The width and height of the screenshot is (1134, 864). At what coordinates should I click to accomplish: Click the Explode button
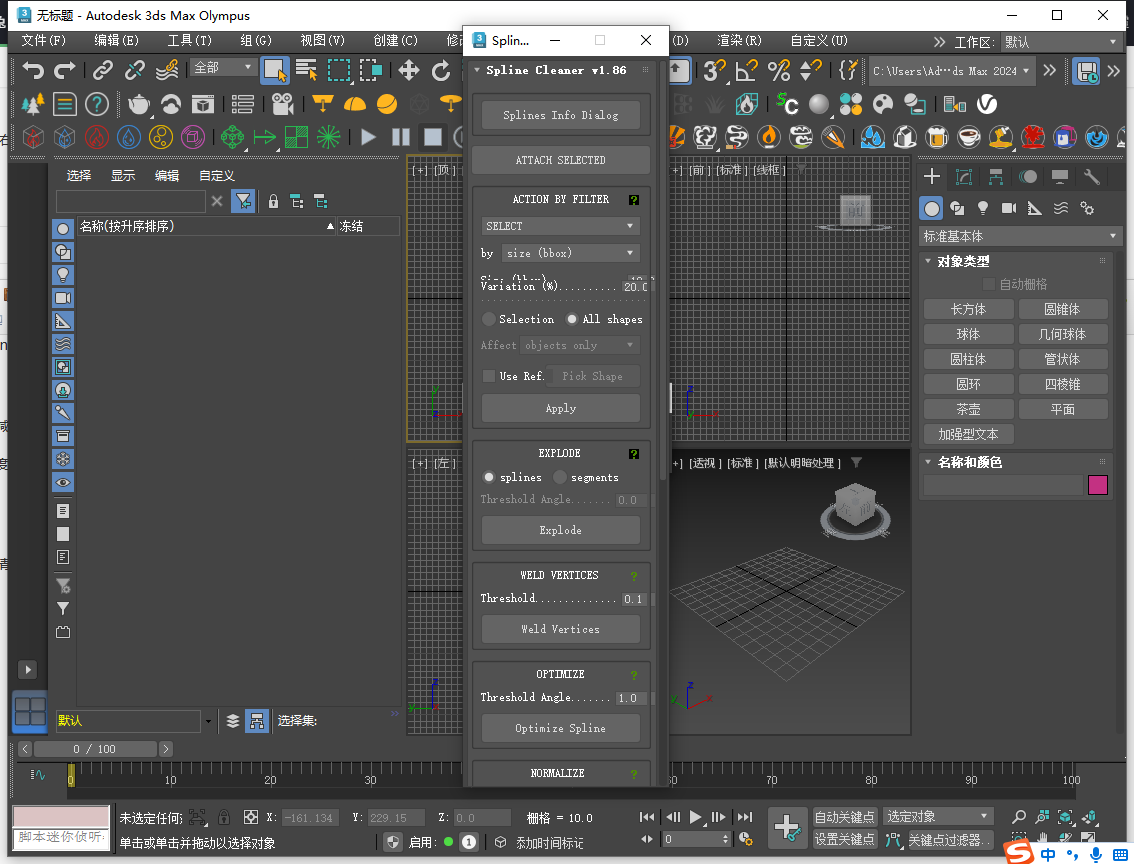[x=560, y=530]
